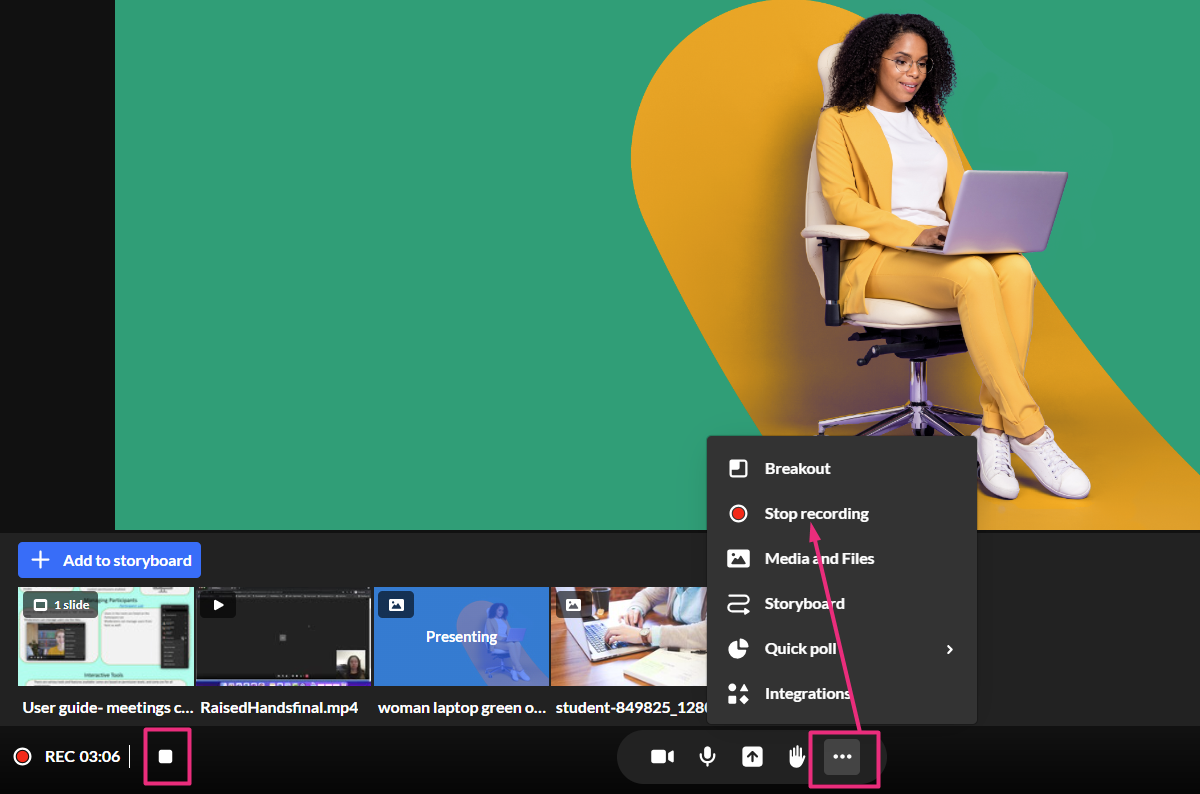Open Media and Files
Screen dimensions: 1200x794
819,558
